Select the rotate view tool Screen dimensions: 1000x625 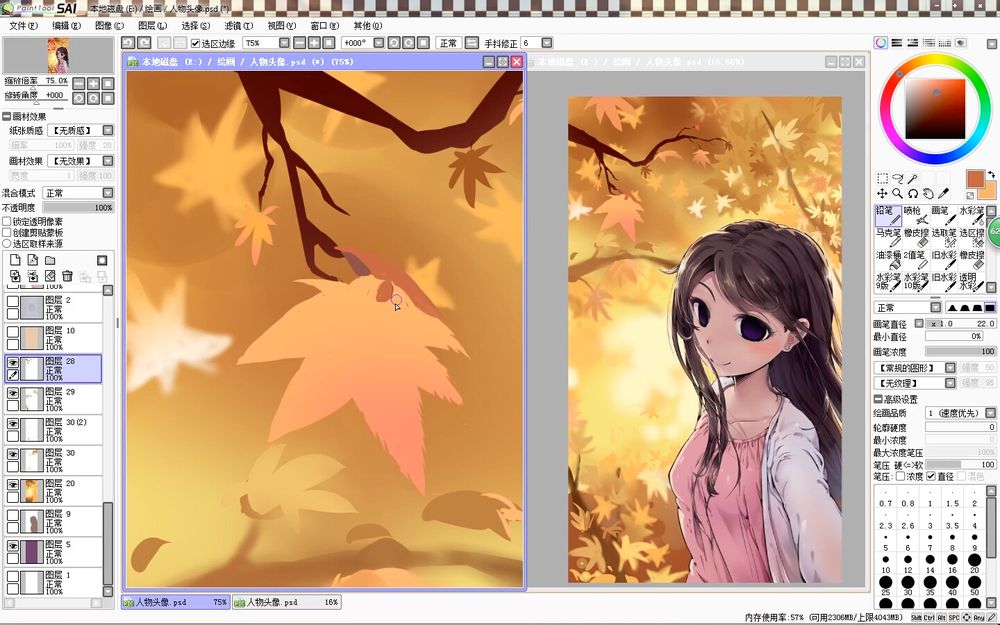point(913,193)
